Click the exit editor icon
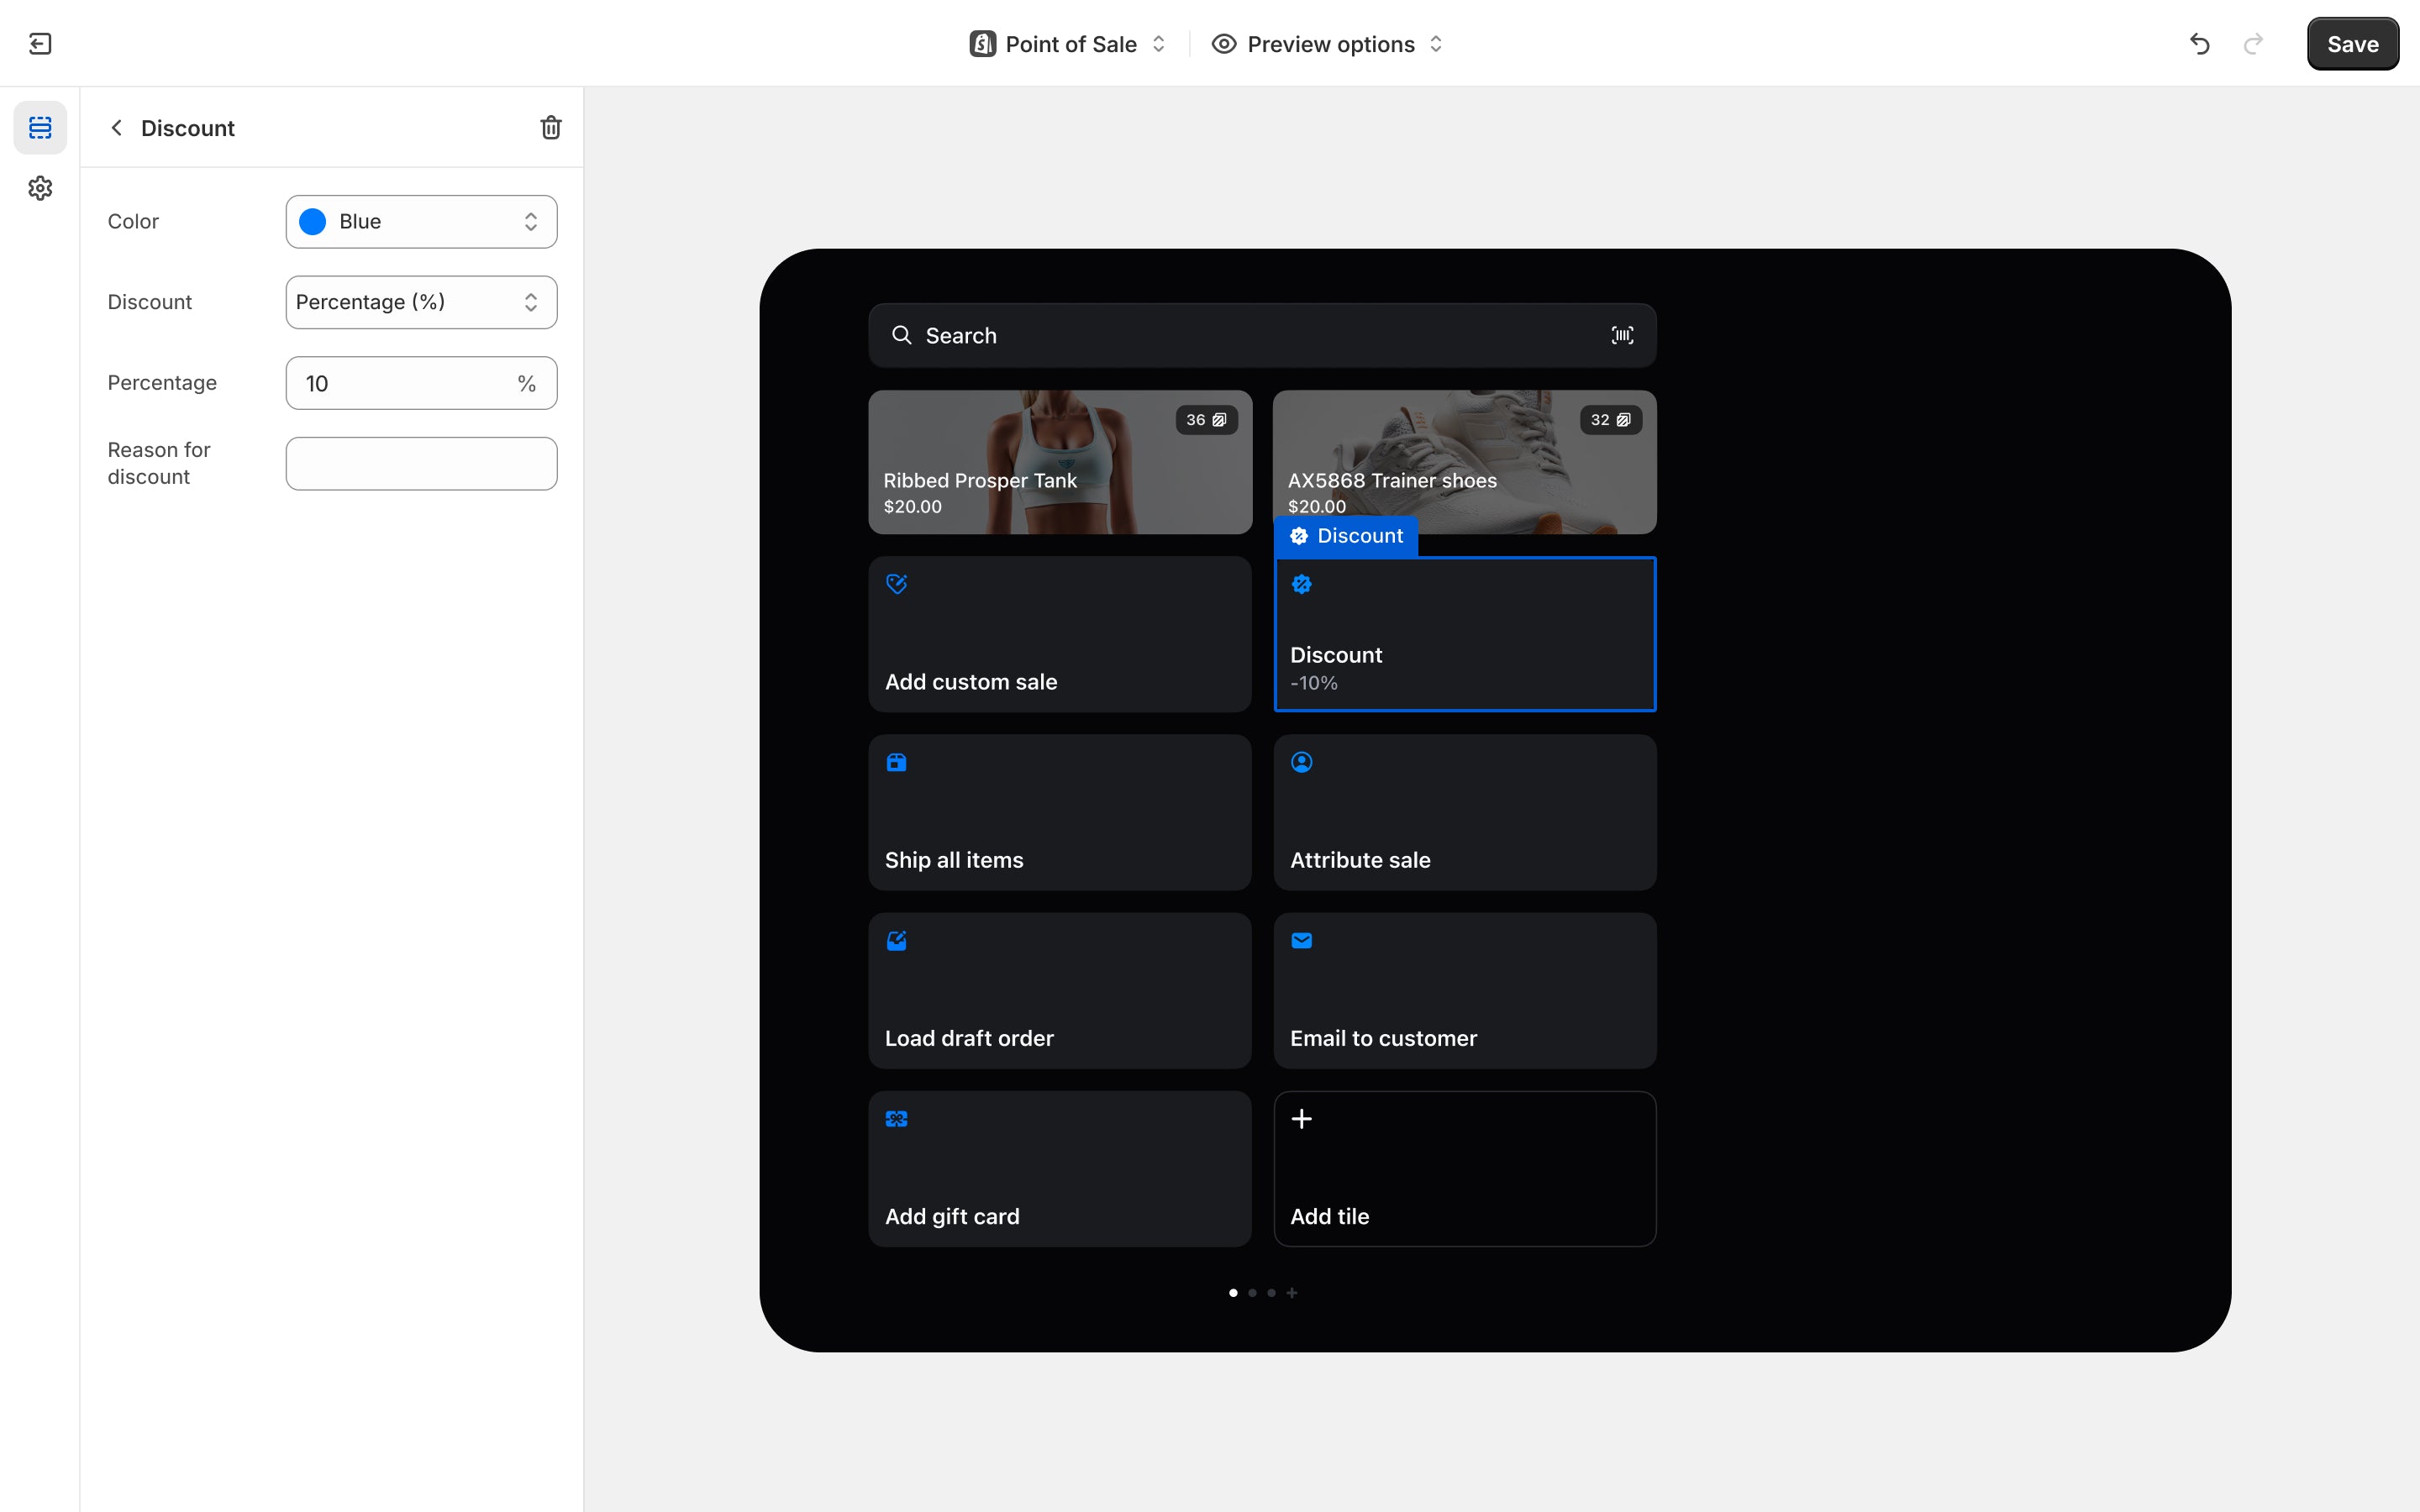The image size is (2420, 1512). [x=40, y=44]
